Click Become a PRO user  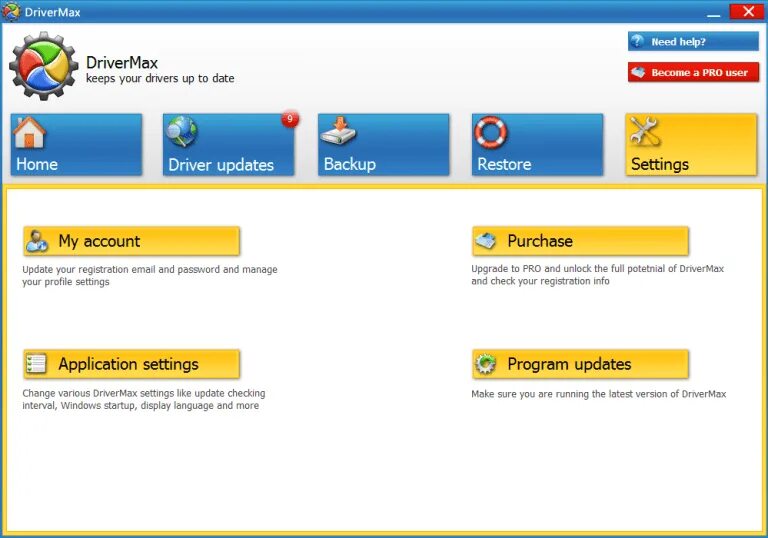pos(693,72)
